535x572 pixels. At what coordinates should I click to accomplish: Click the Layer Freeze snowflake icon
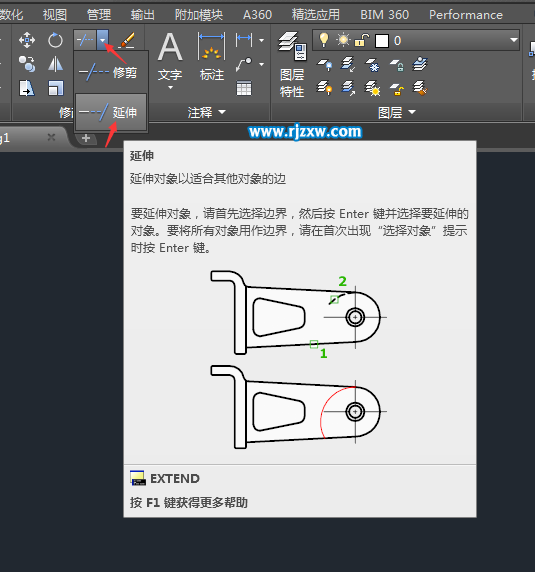coord(372,65)
